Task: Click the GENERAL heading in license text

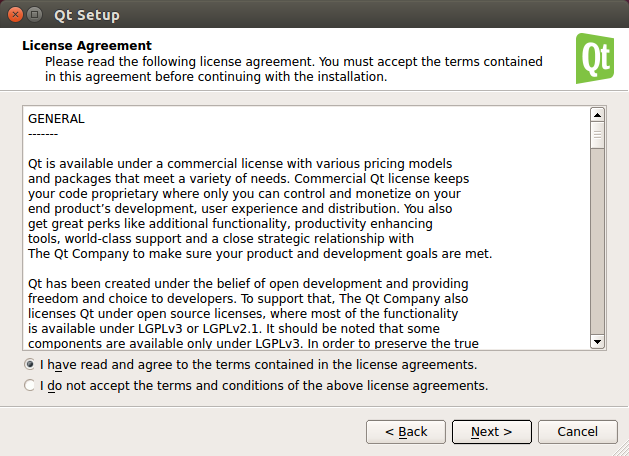Action: pyautogui.click(x=56, y=119)
